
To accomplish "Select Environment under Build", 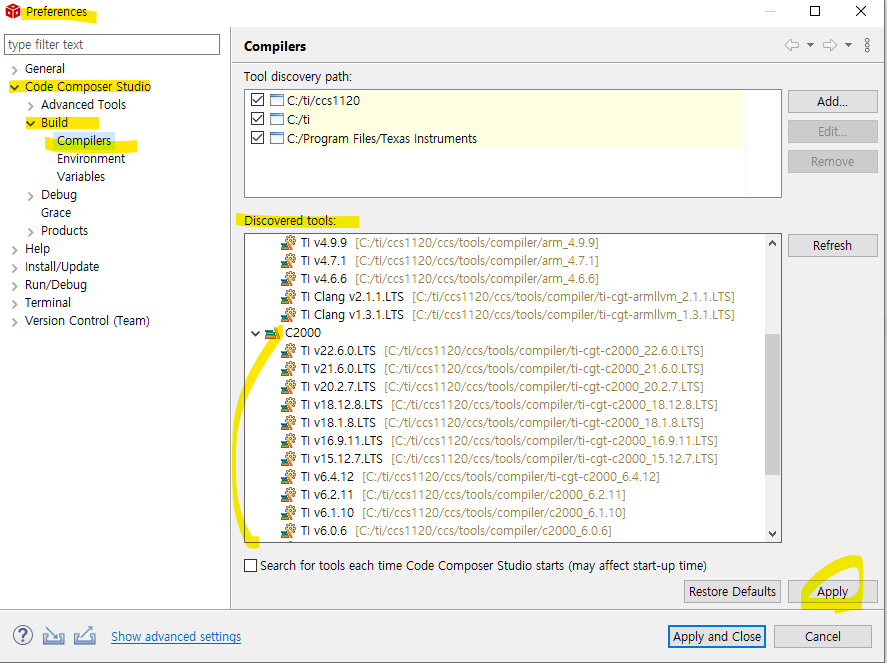I will coord(91,158).
